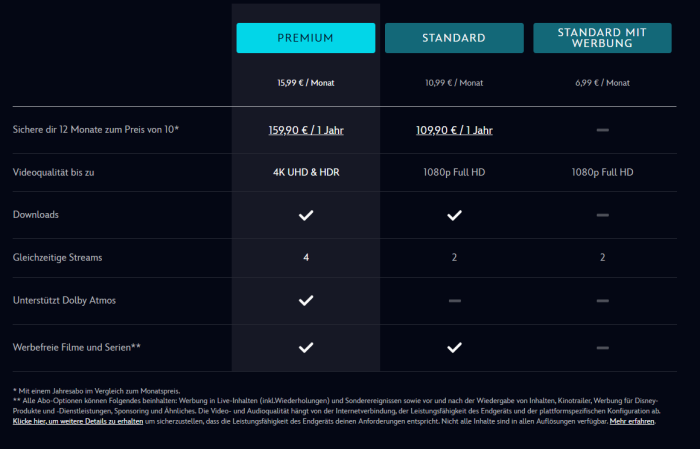
Task: Click the Standard ad-free checkmark
Action: tap(454, 347)
